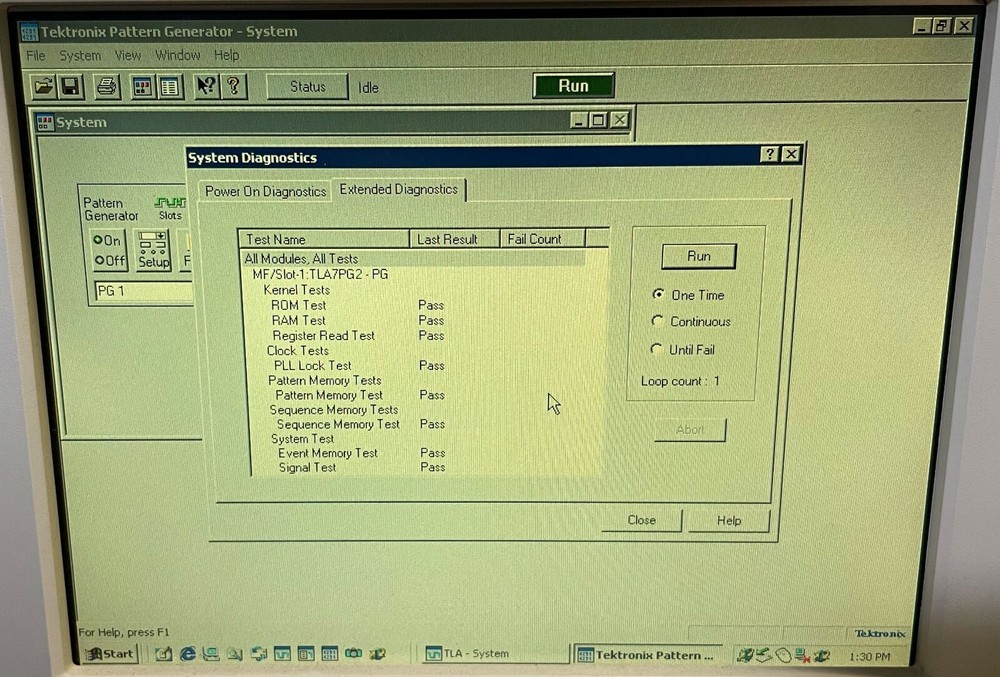Screen dimensions: 1000x677
Task: Select the One Time radio button
Action: (x=658, y=295)
